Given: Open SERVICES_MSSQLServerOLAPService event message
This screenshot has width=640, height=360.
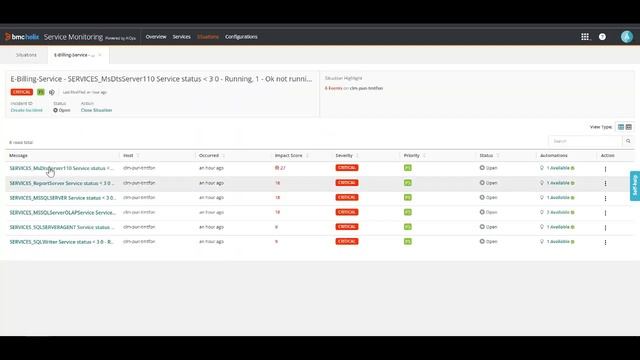Looking at the screenshot, I should tap(62, 213).
